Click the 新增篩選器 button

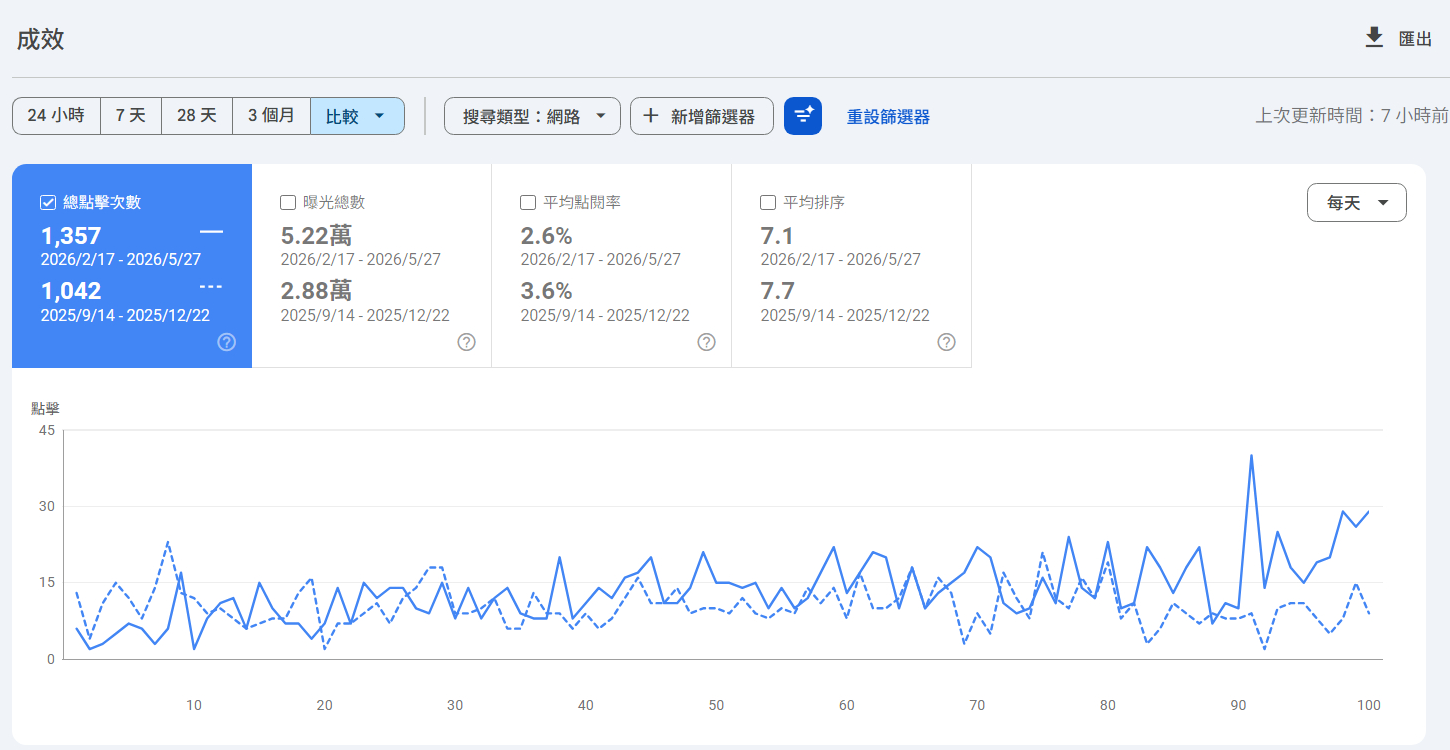(x=702, y=116)
